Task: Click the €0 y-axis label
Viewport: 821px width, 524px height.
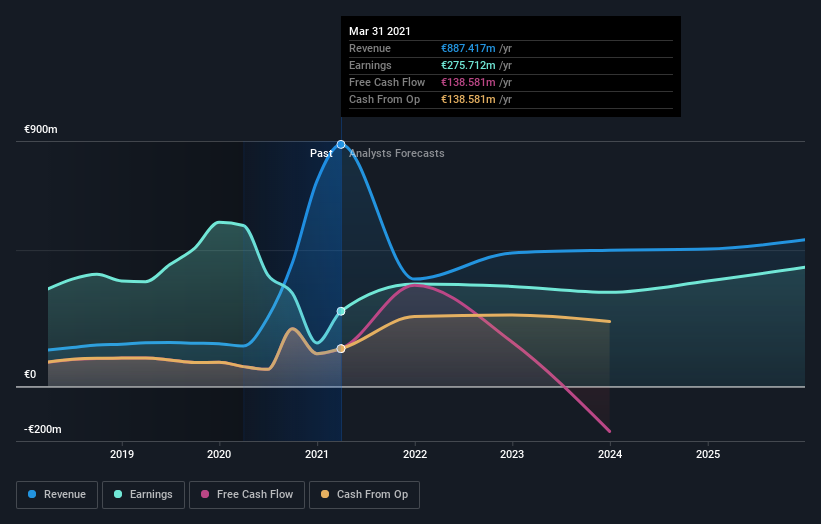Action: [x=30, y=374]
